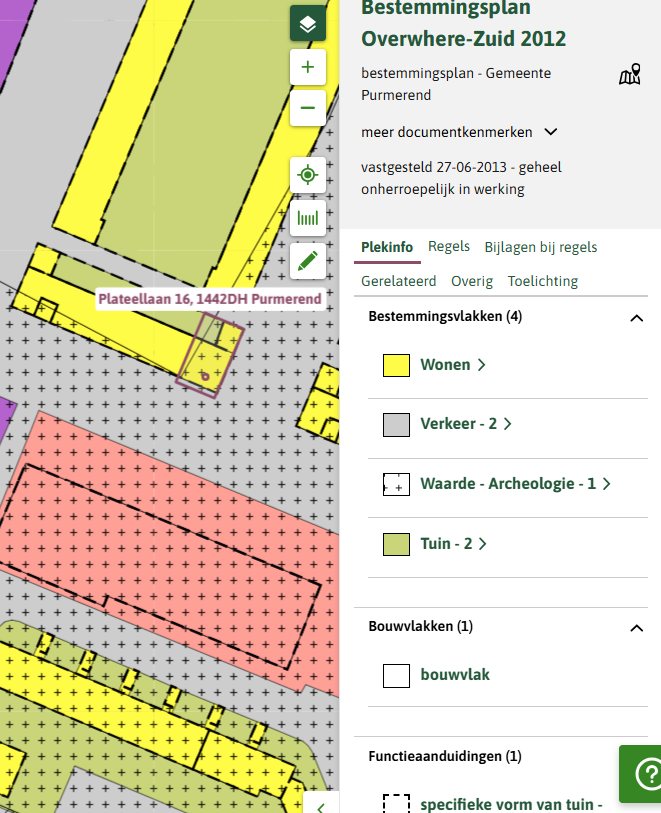Click the panel collapse arrow at bottom
This screenshot has height=813, width=661.
(x=321, y=804)
